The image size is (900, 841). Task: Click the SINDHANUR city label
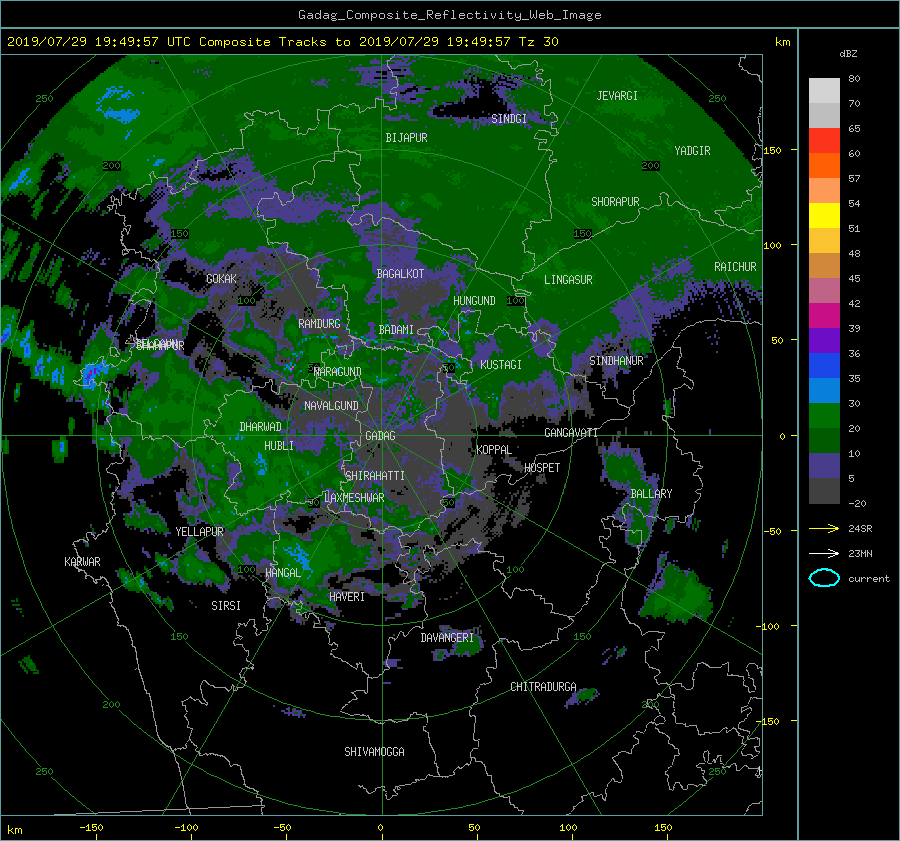point(616,361)
